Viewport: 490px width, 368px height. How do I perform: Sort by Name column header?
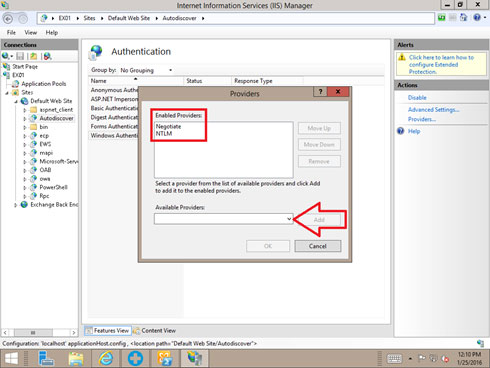[136, 81]
